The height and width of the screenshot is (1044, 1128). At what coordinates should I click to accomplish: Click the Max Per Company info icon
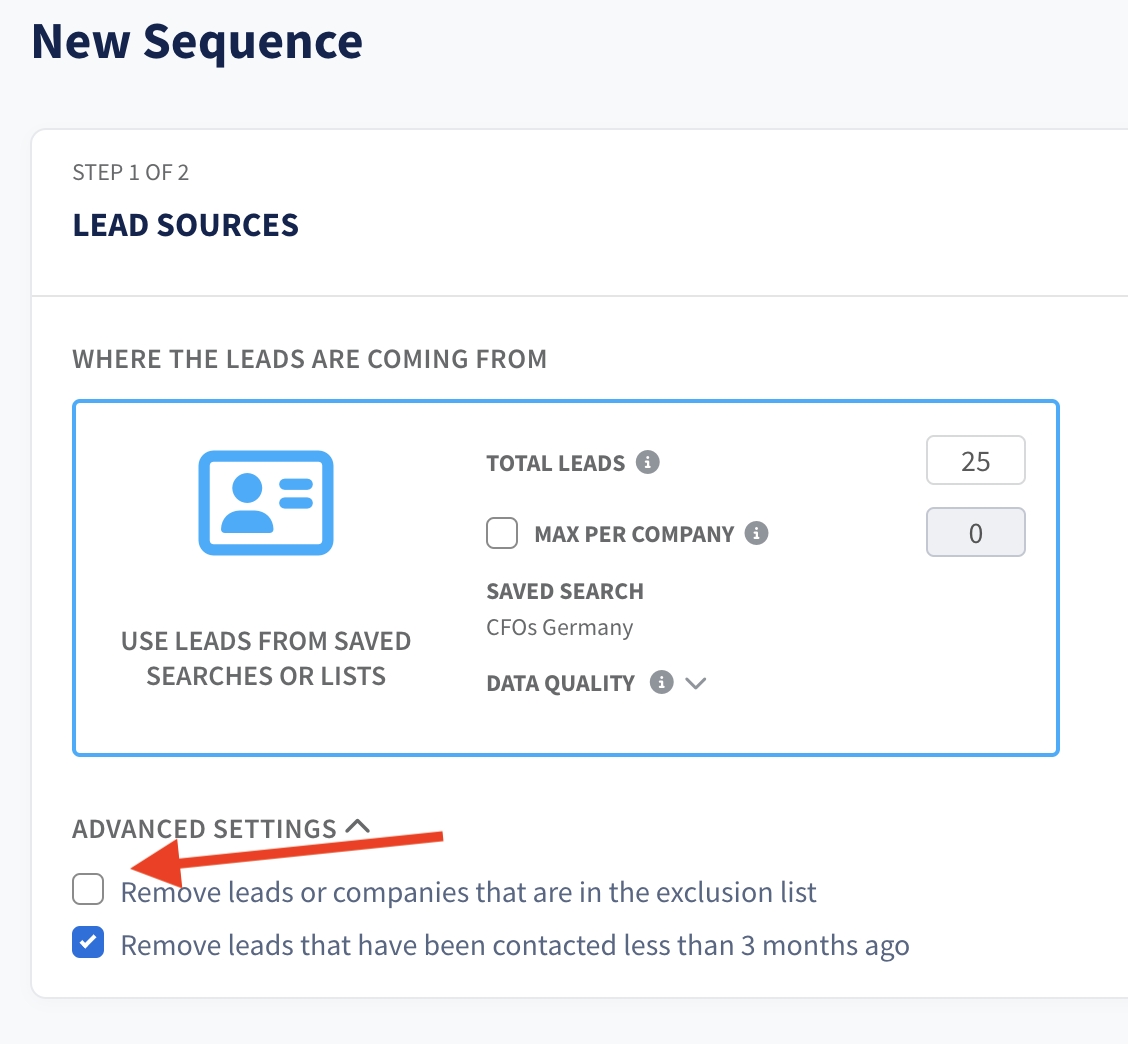point(756,533)
